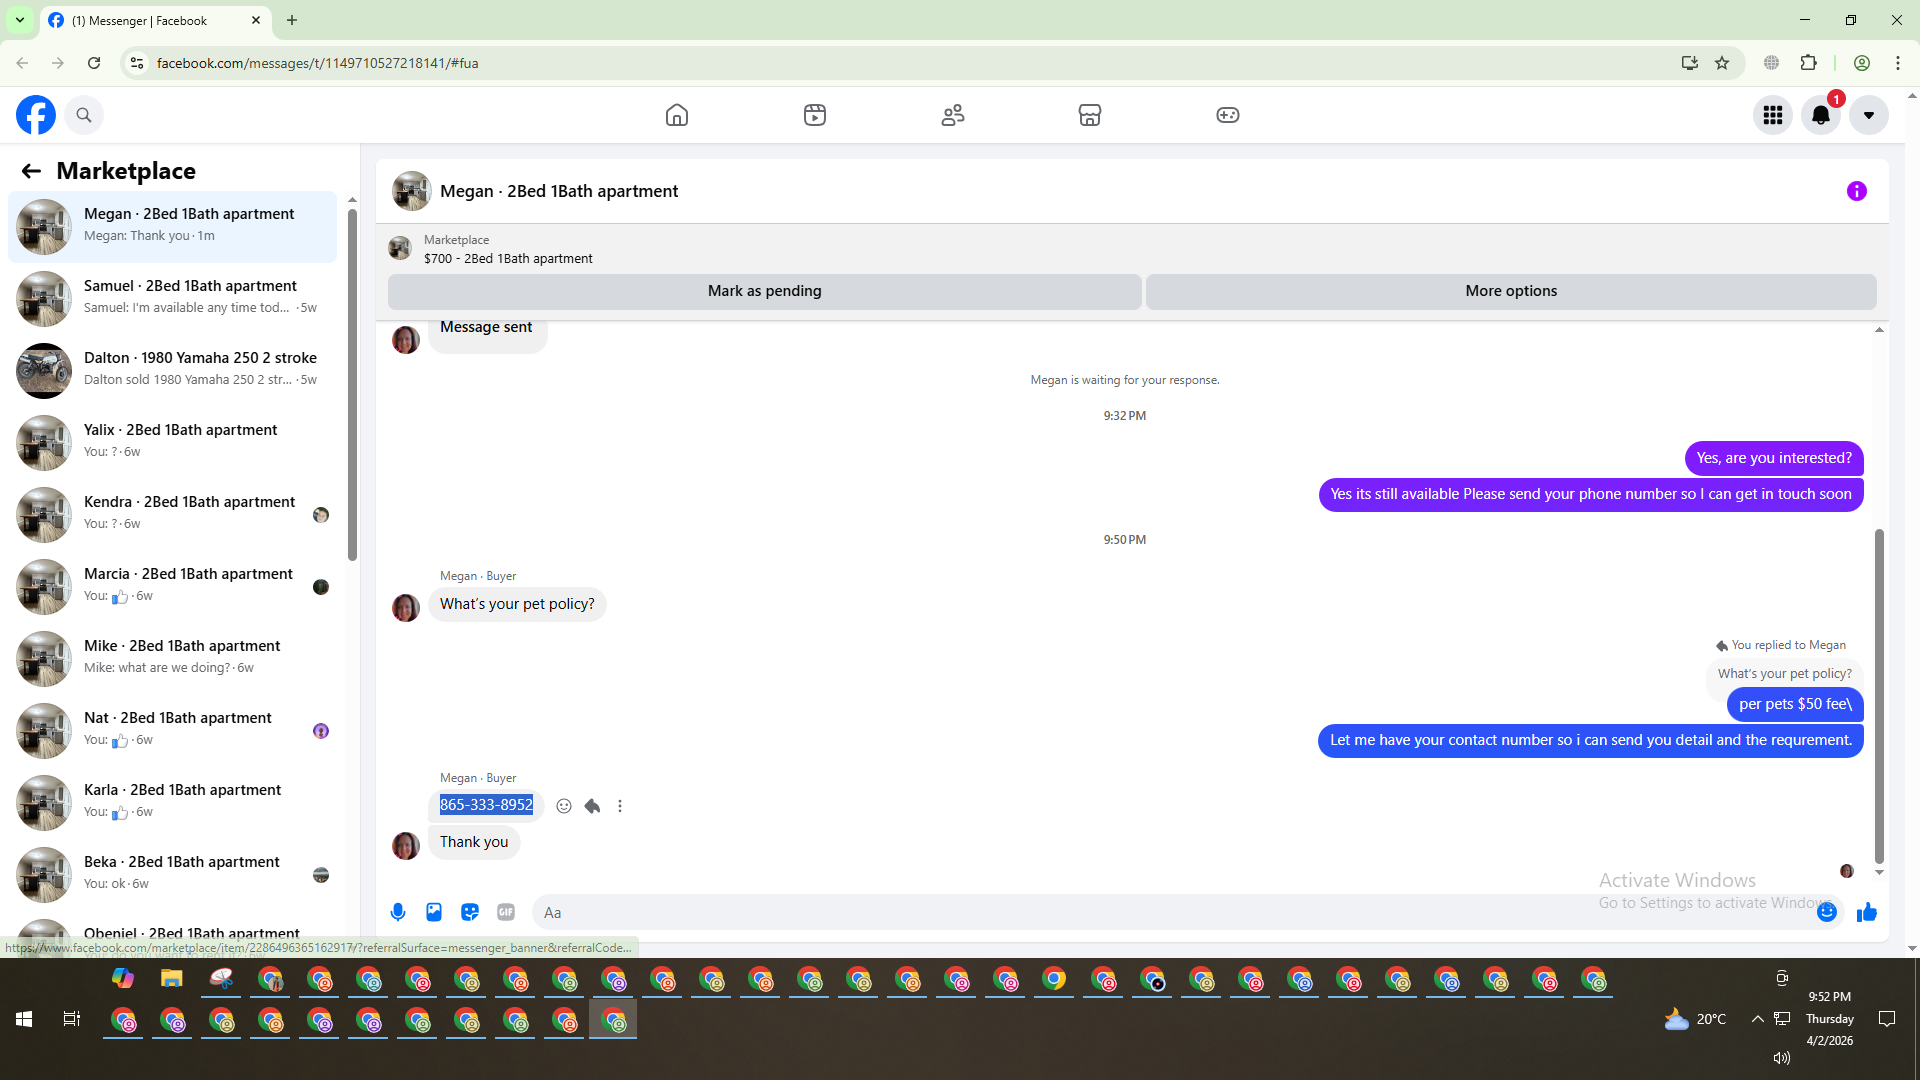Open the Chrome profile icon
Image resolution: width=1920 pixels, height=1080 pixels.
1862,63
